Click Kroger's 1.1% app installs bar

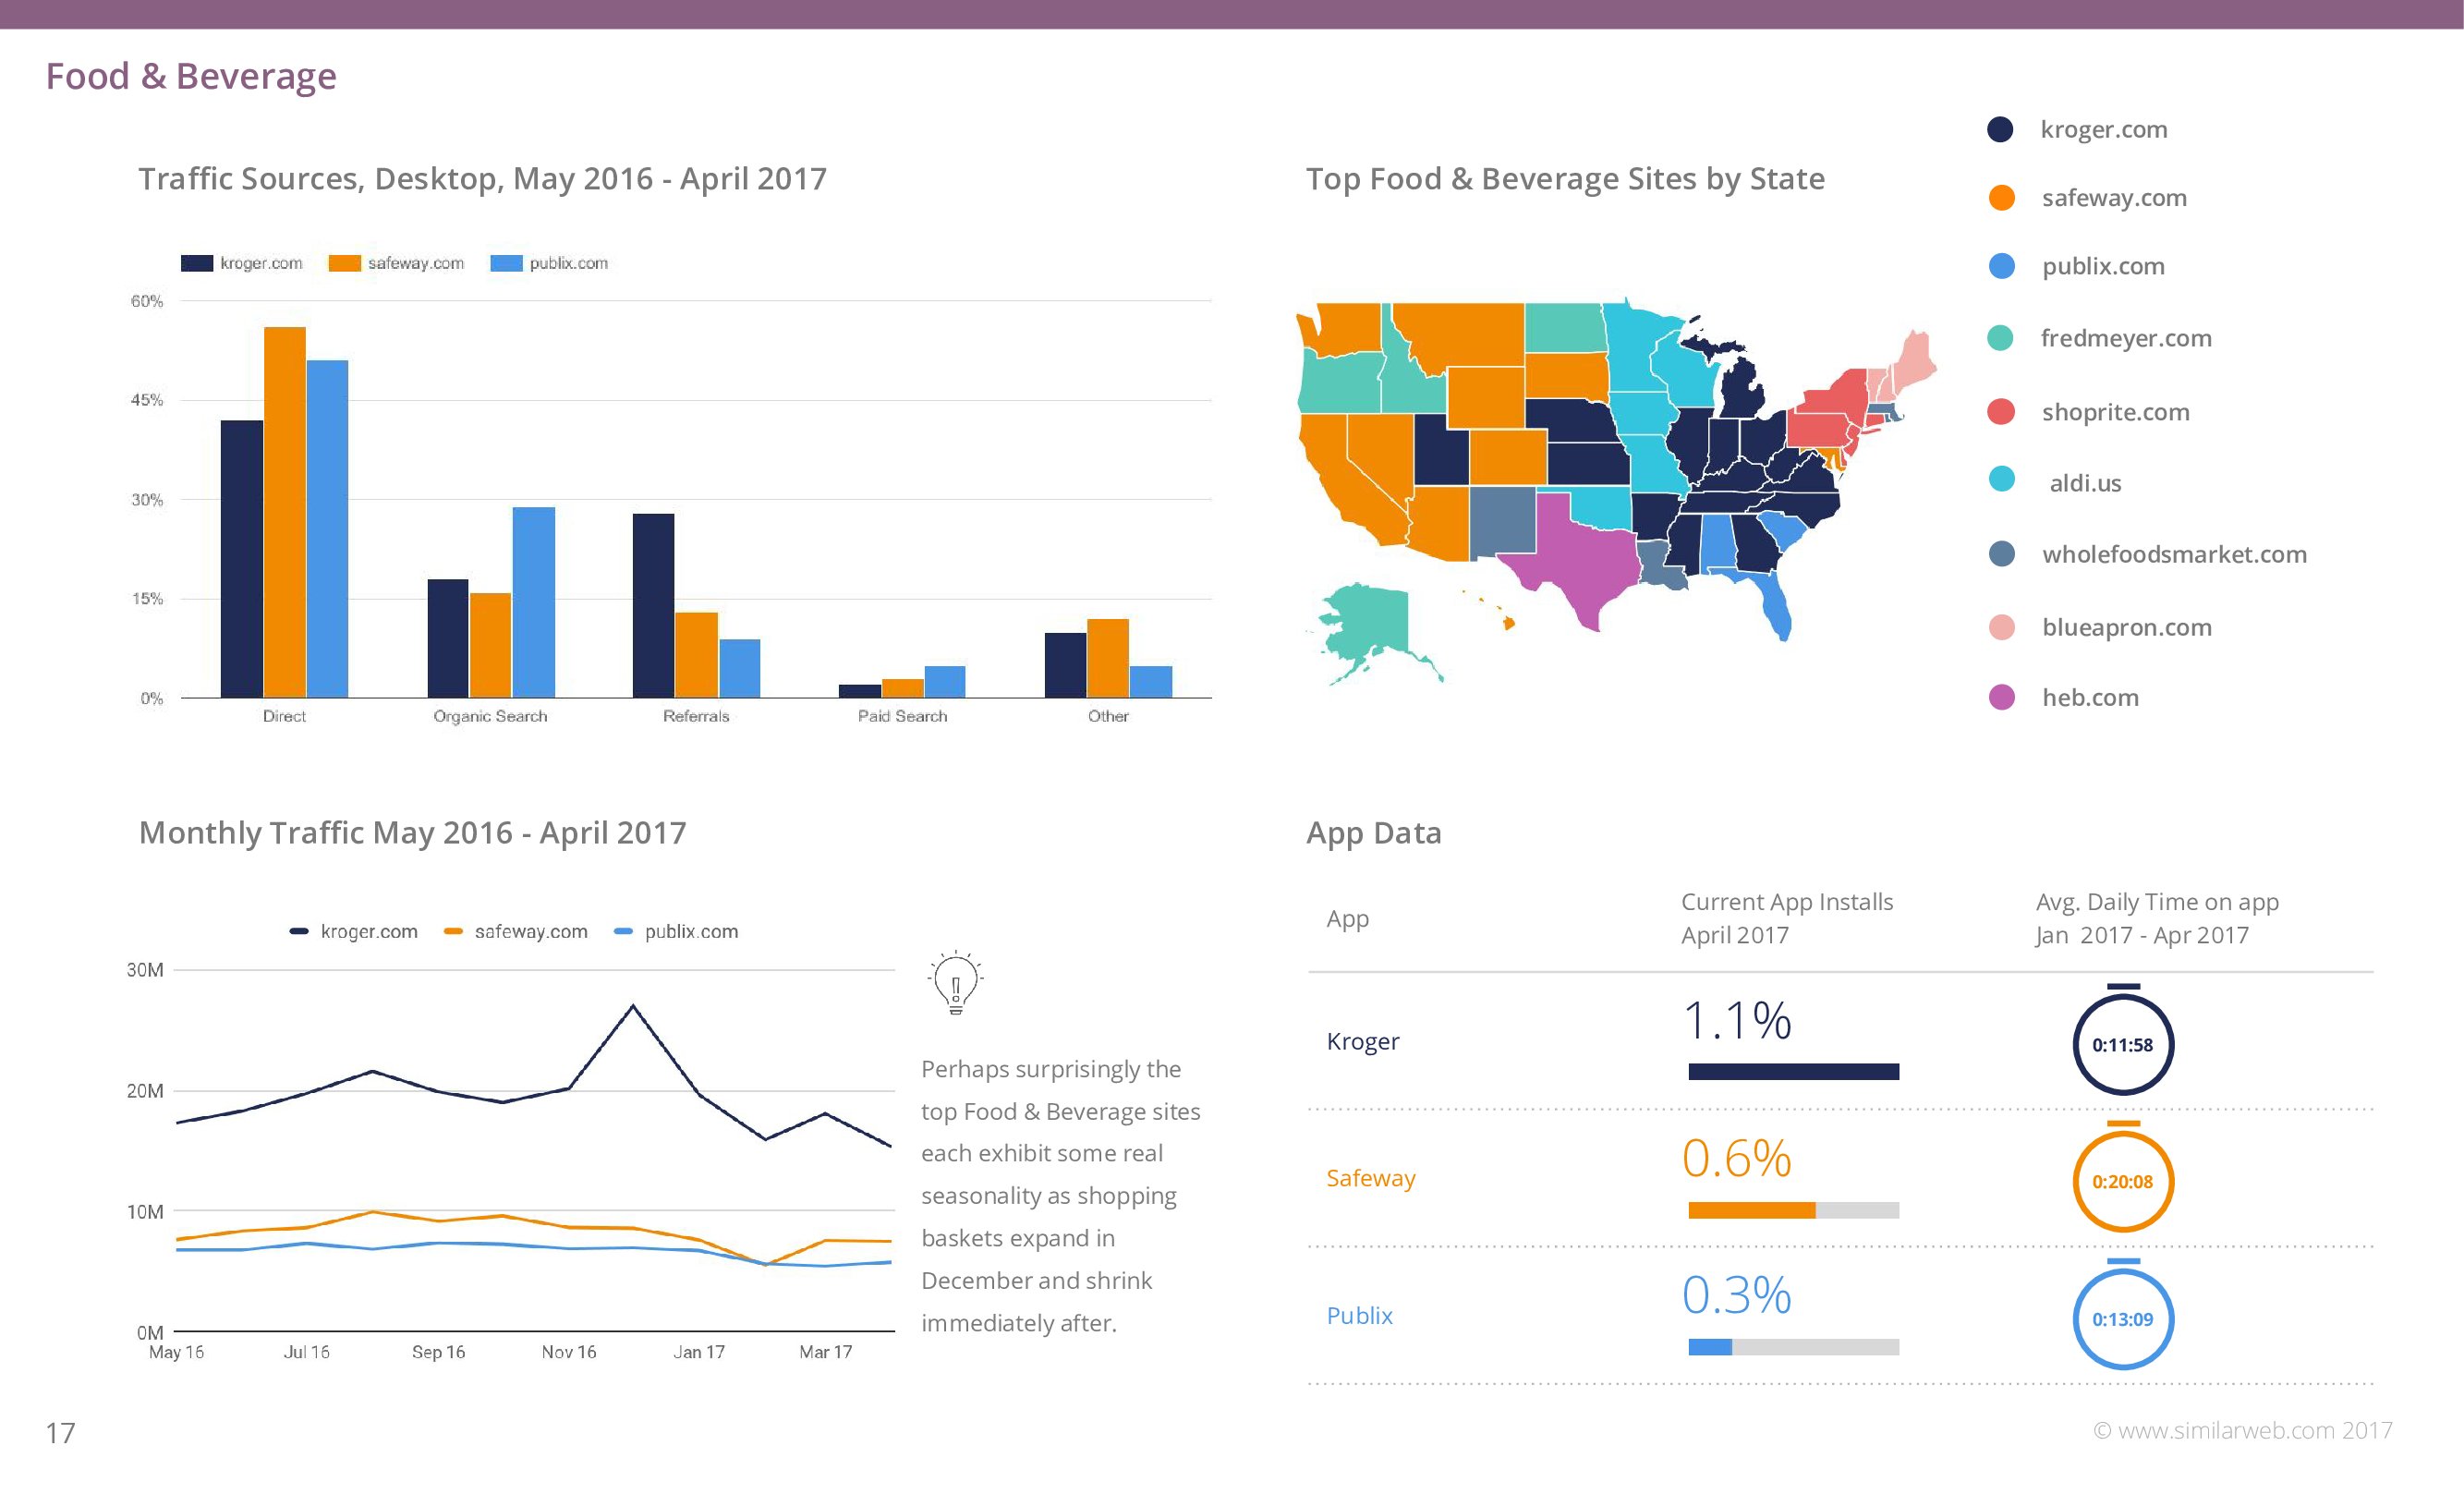1793,1072
